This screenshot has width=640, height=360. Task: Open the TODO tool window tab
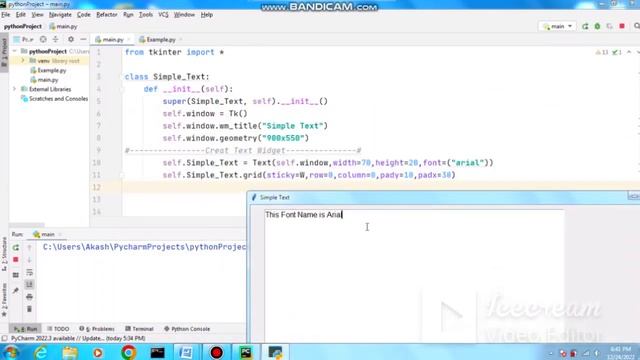(x=58, y=329)
